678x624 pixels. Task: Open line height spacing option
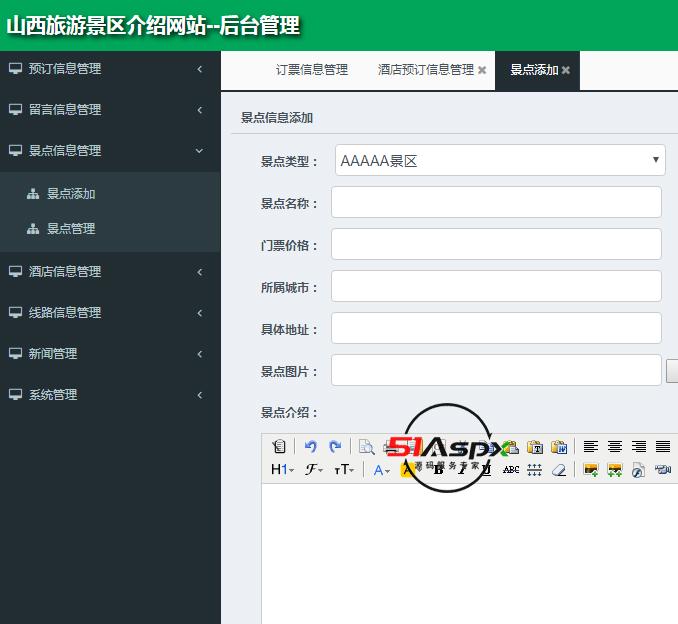coord(535,470)
